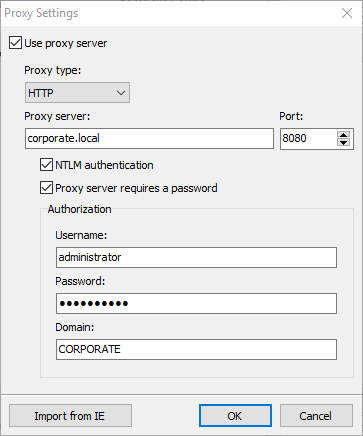Click the NTLM authentication label text
The width and height of the screenshot is (363, 436).
[104, 165]
